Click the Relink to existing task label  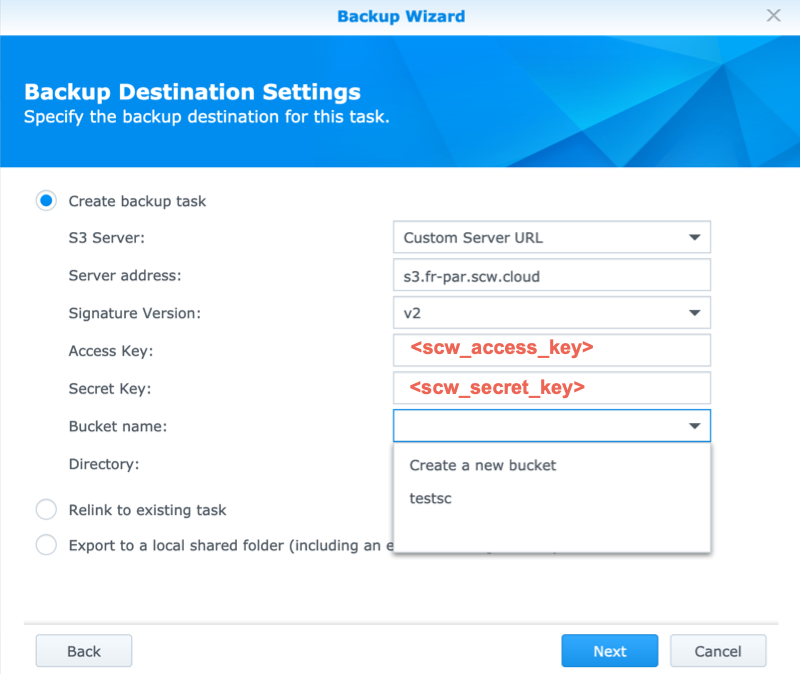pos(147,510)
